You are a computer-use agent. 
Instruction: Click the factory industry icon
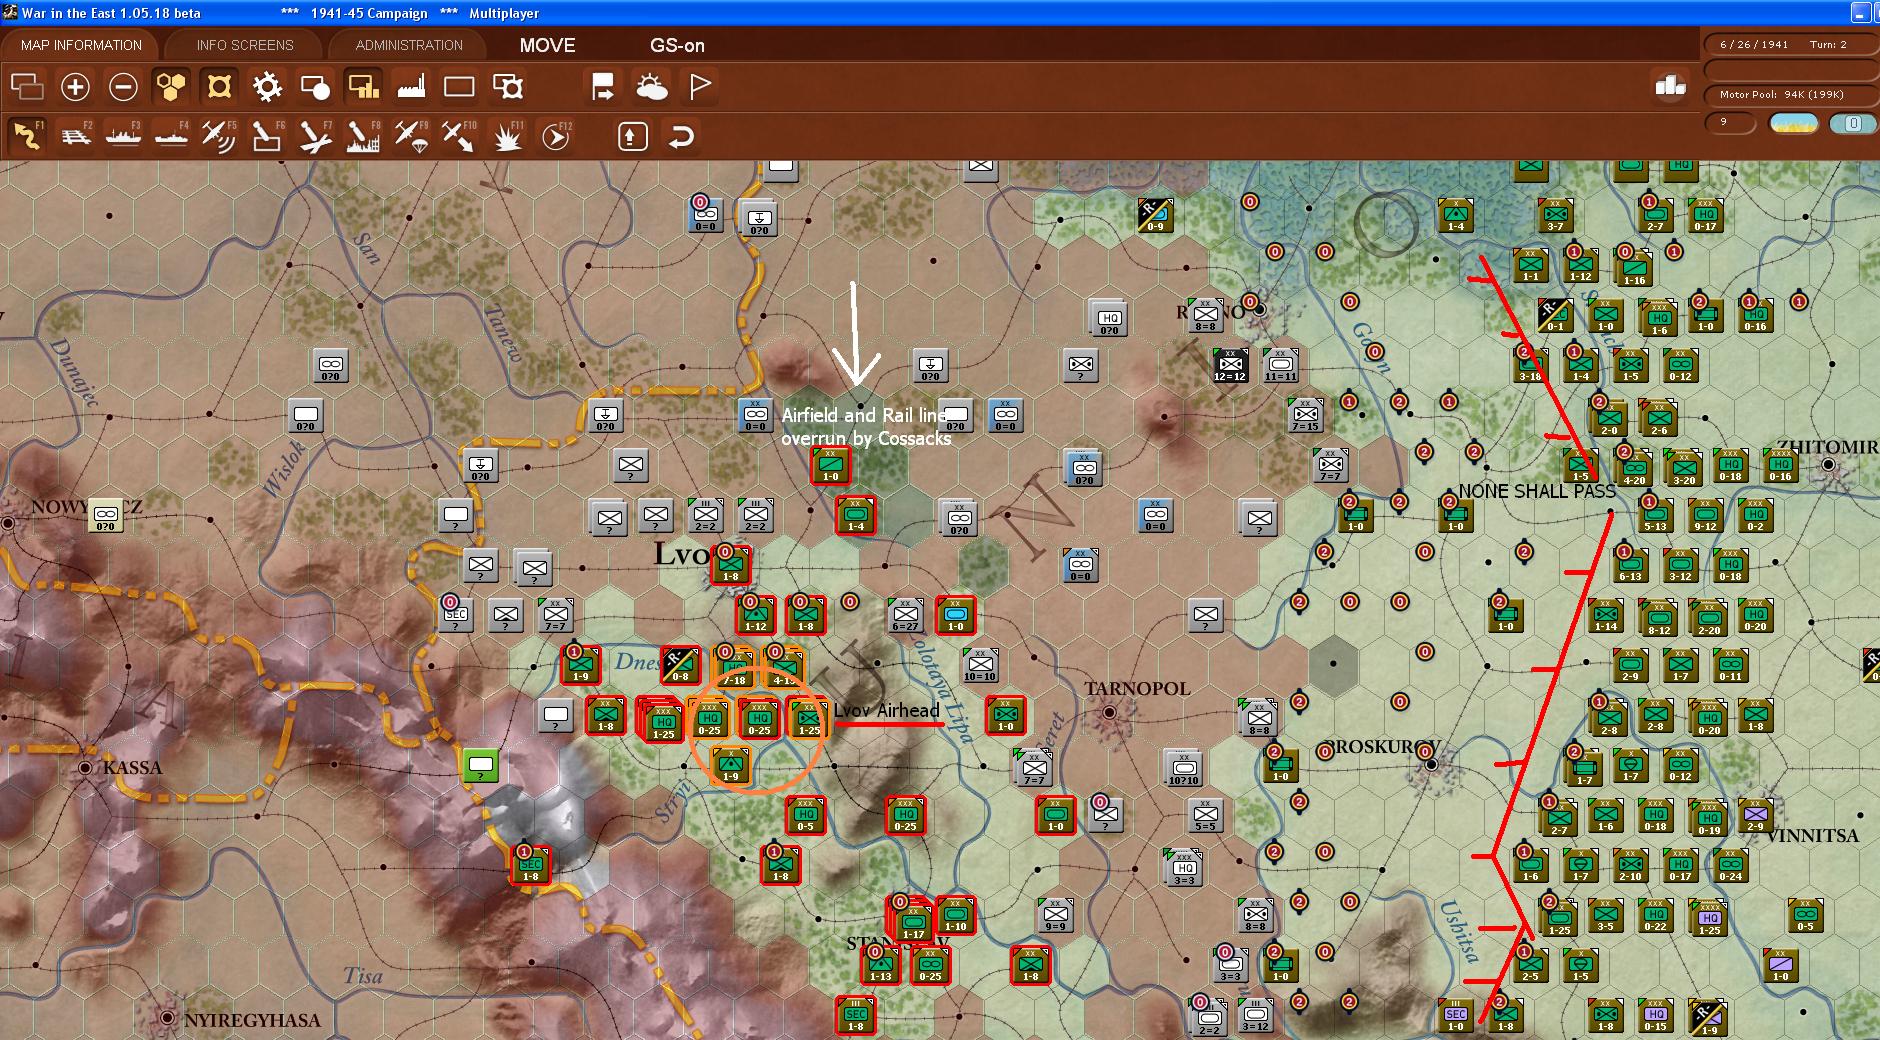pos(411,87)
